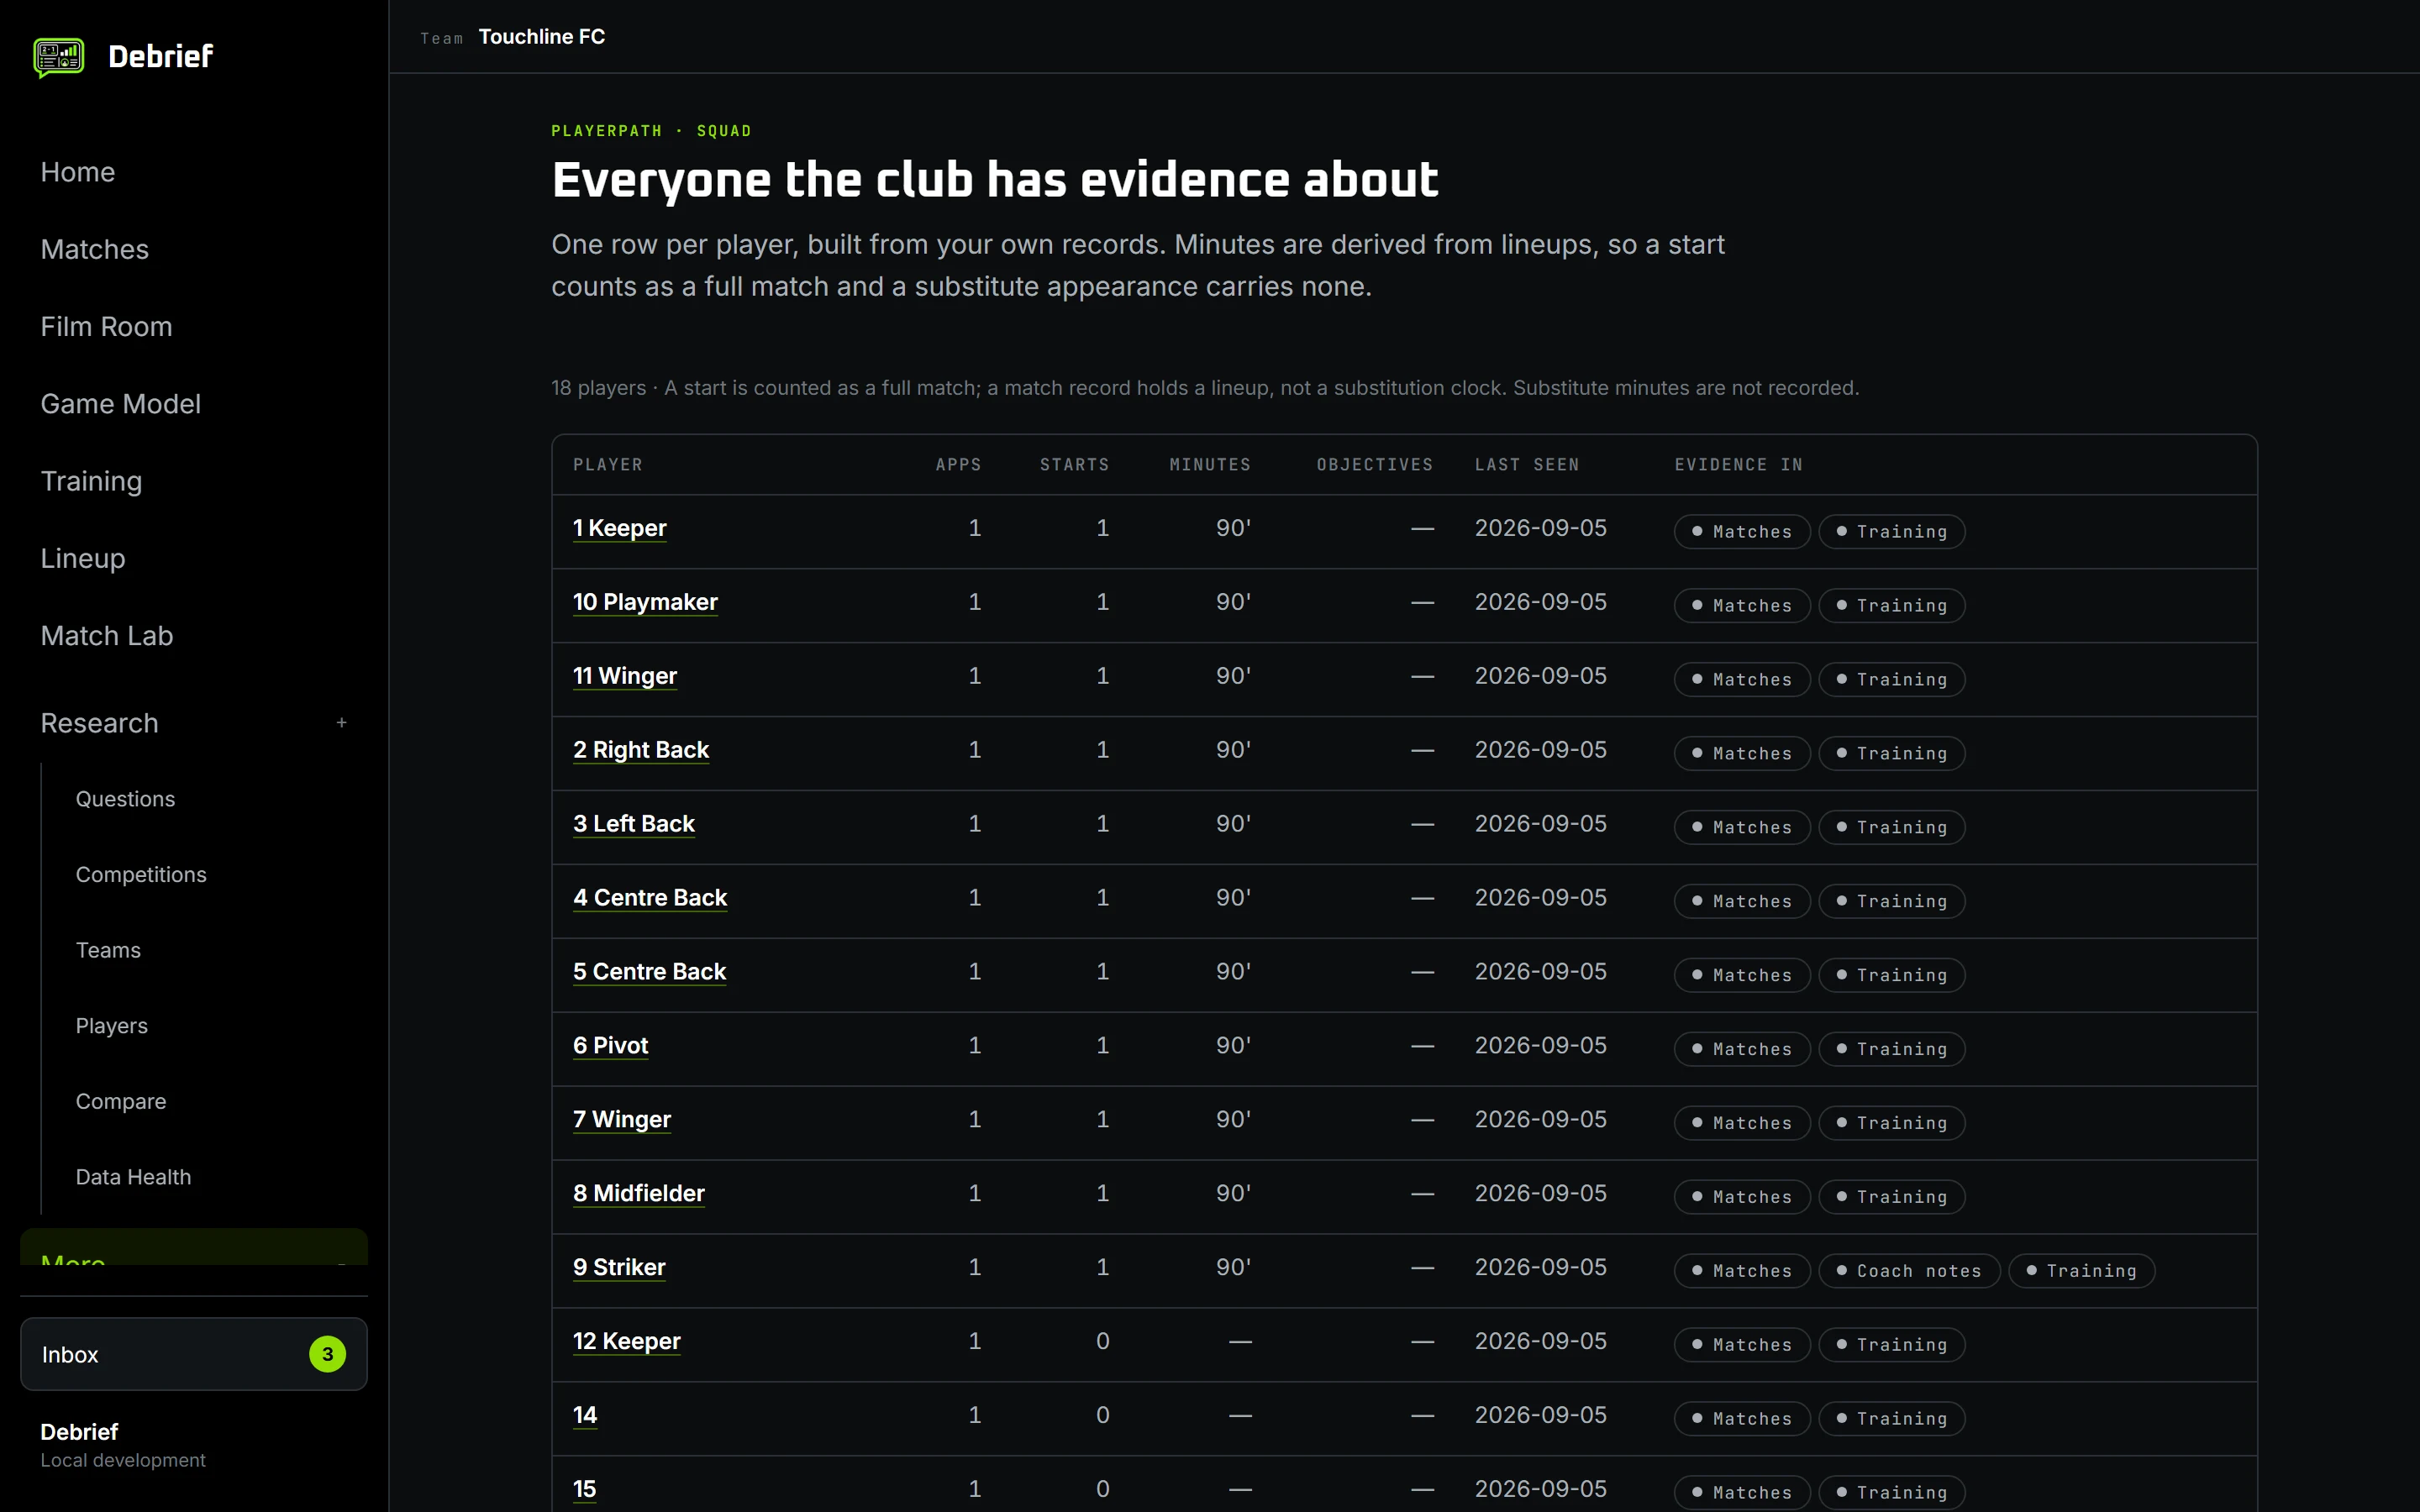Viewport: 2420px width, 1512px height.
Task: Open the 3 Left Back profile
Action: click(634, 824)
